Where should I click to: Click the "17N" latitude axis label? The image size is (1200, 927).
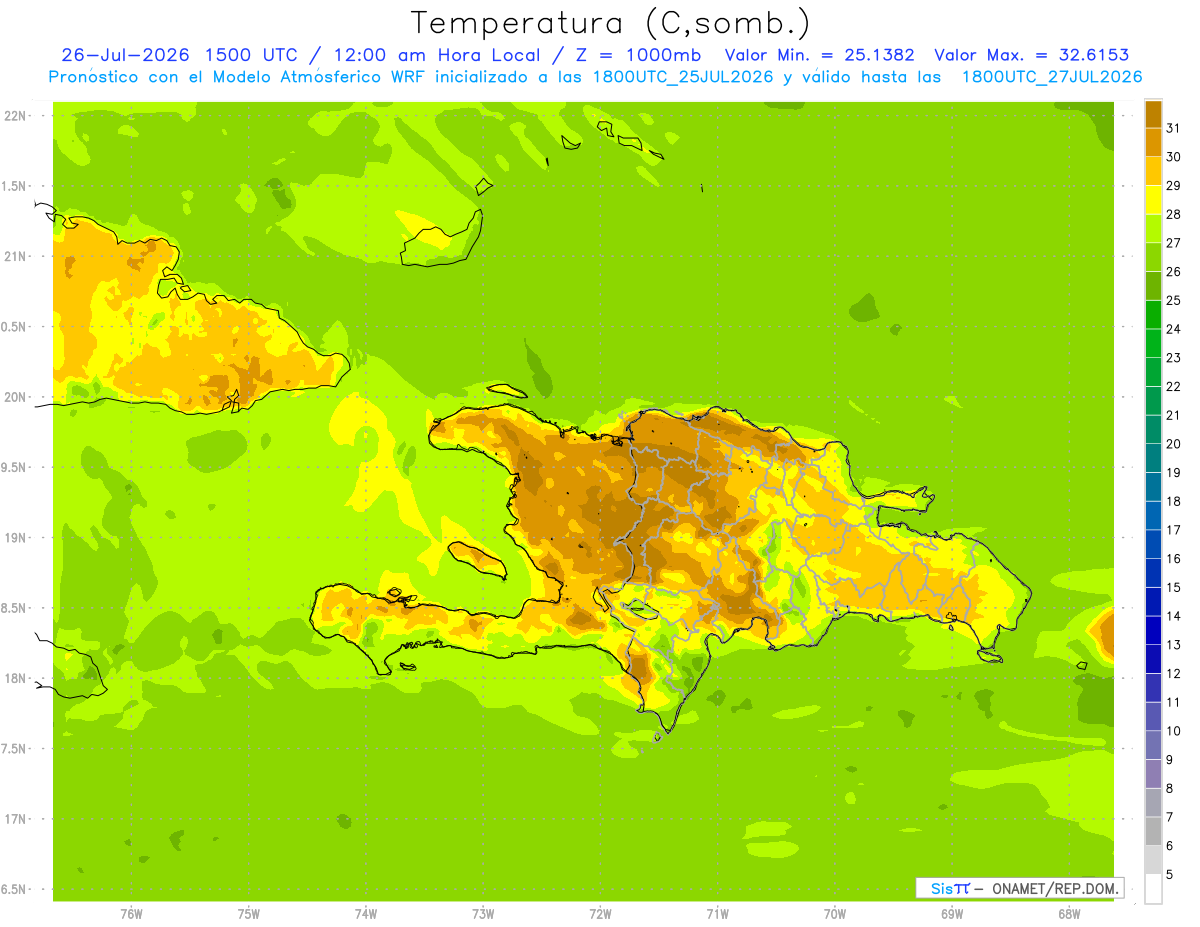[x=14, y=819]
